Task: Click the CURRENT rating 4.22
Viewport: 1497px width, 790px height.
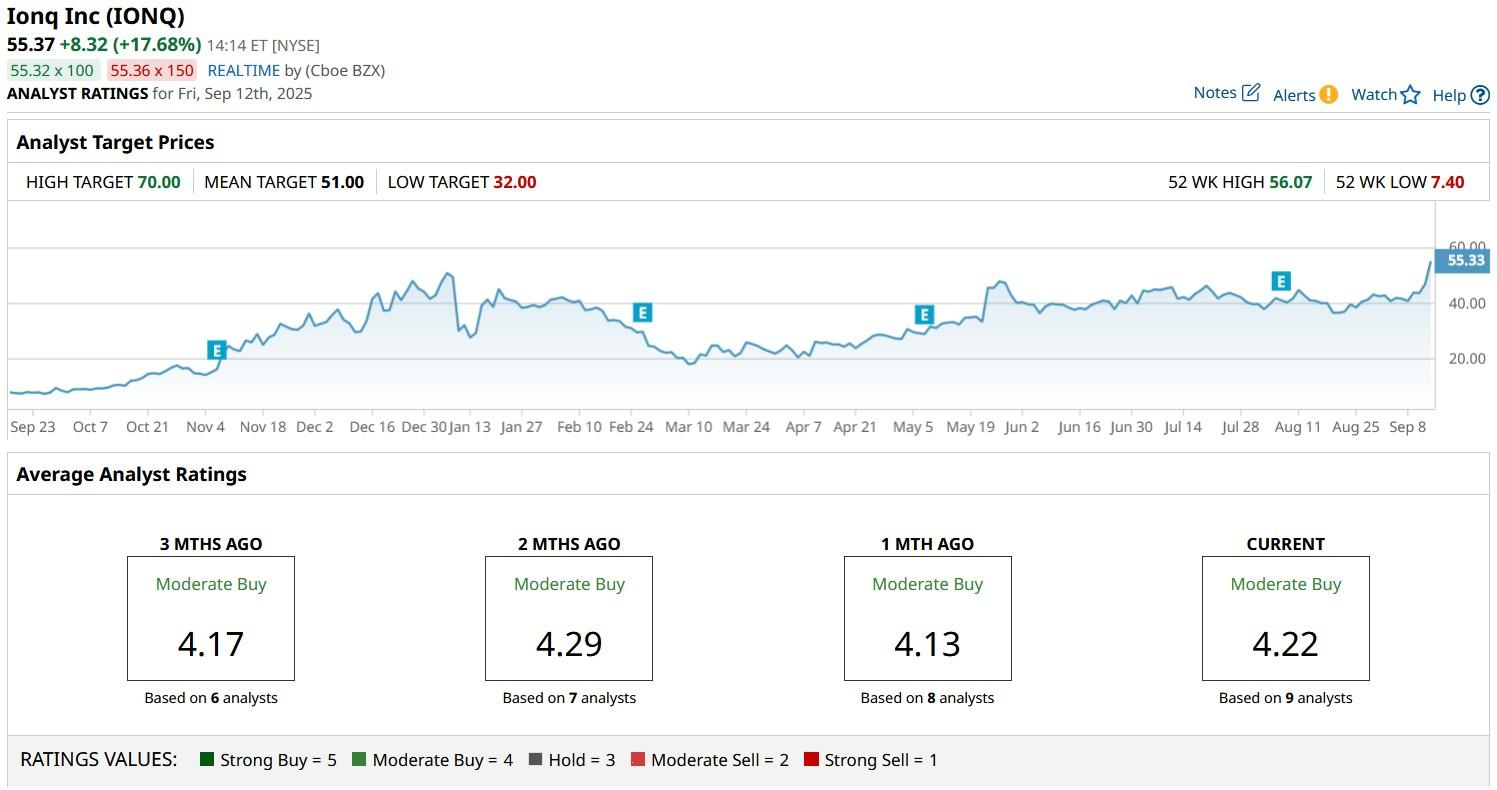Action: 1285,643
